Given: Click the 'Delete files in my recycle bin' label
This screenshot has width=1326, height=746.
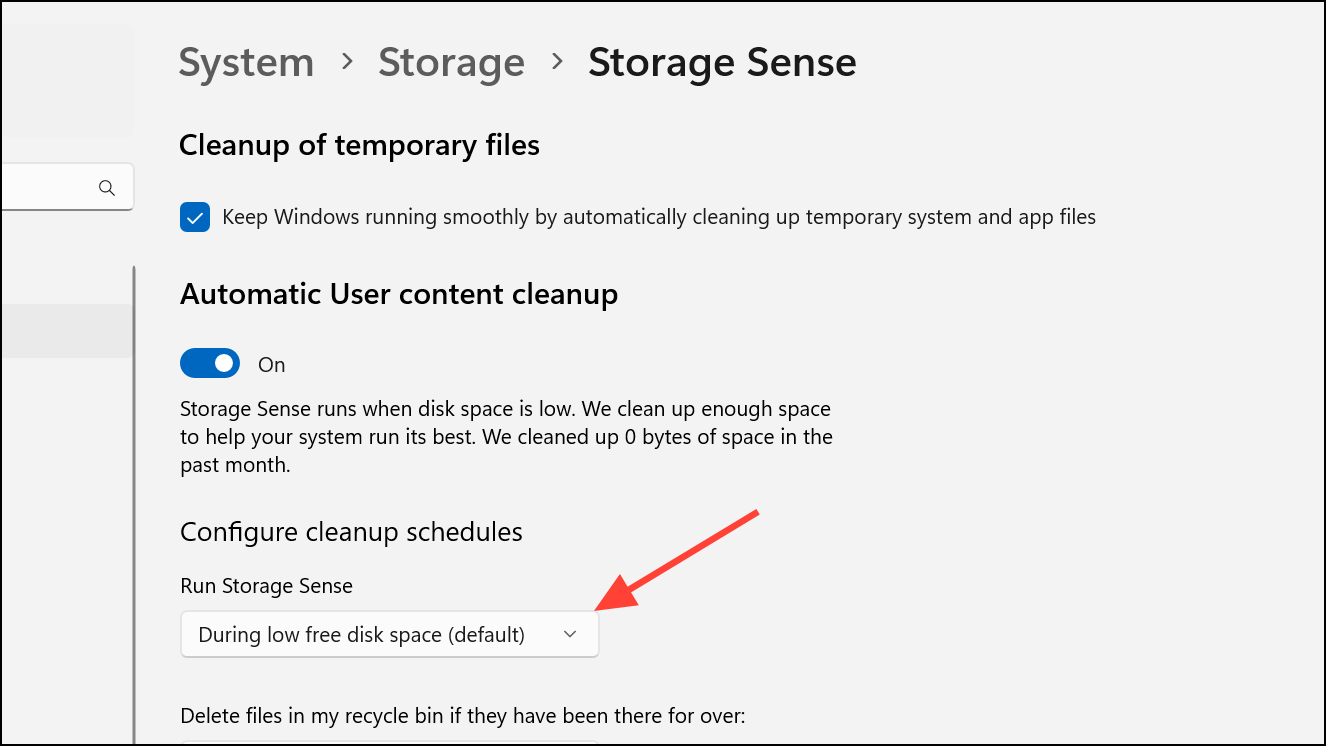Looking at the screenshot, I should [x=463, y=715].
